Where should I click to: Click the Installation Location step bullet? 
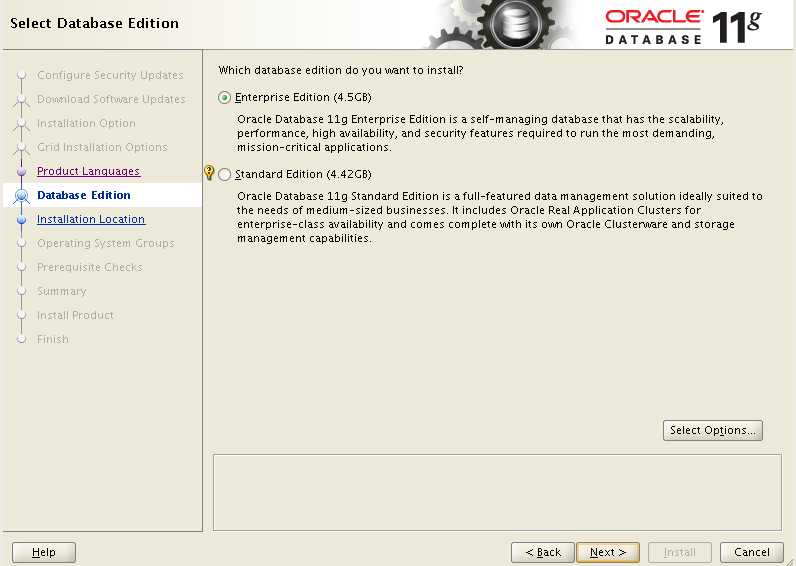(x=21, y=220)
